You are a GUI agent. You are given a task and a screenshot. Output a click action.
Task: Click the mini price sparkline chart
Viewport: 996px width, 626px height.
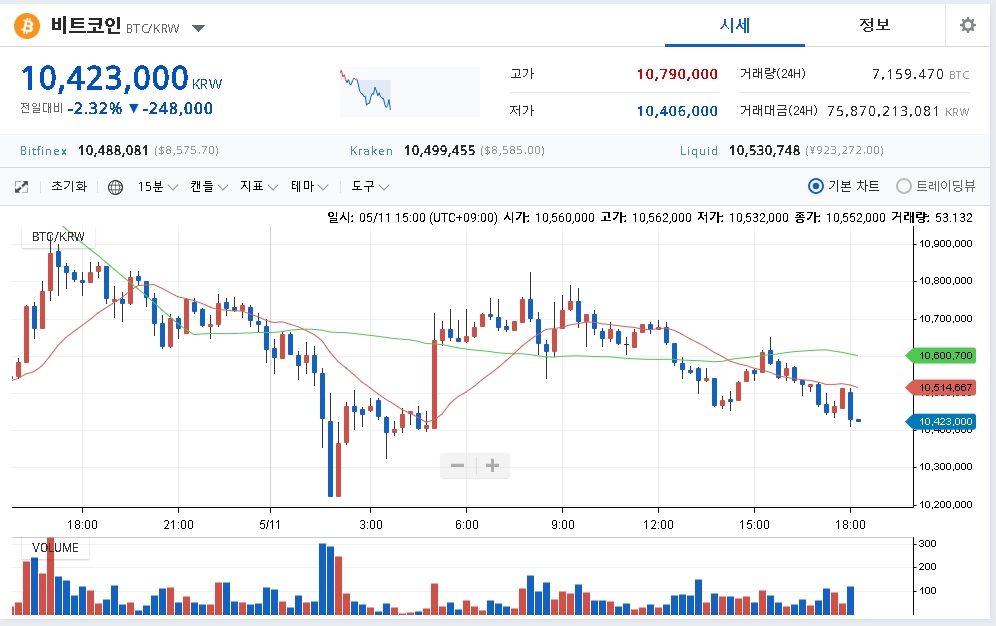coord(410,91)
